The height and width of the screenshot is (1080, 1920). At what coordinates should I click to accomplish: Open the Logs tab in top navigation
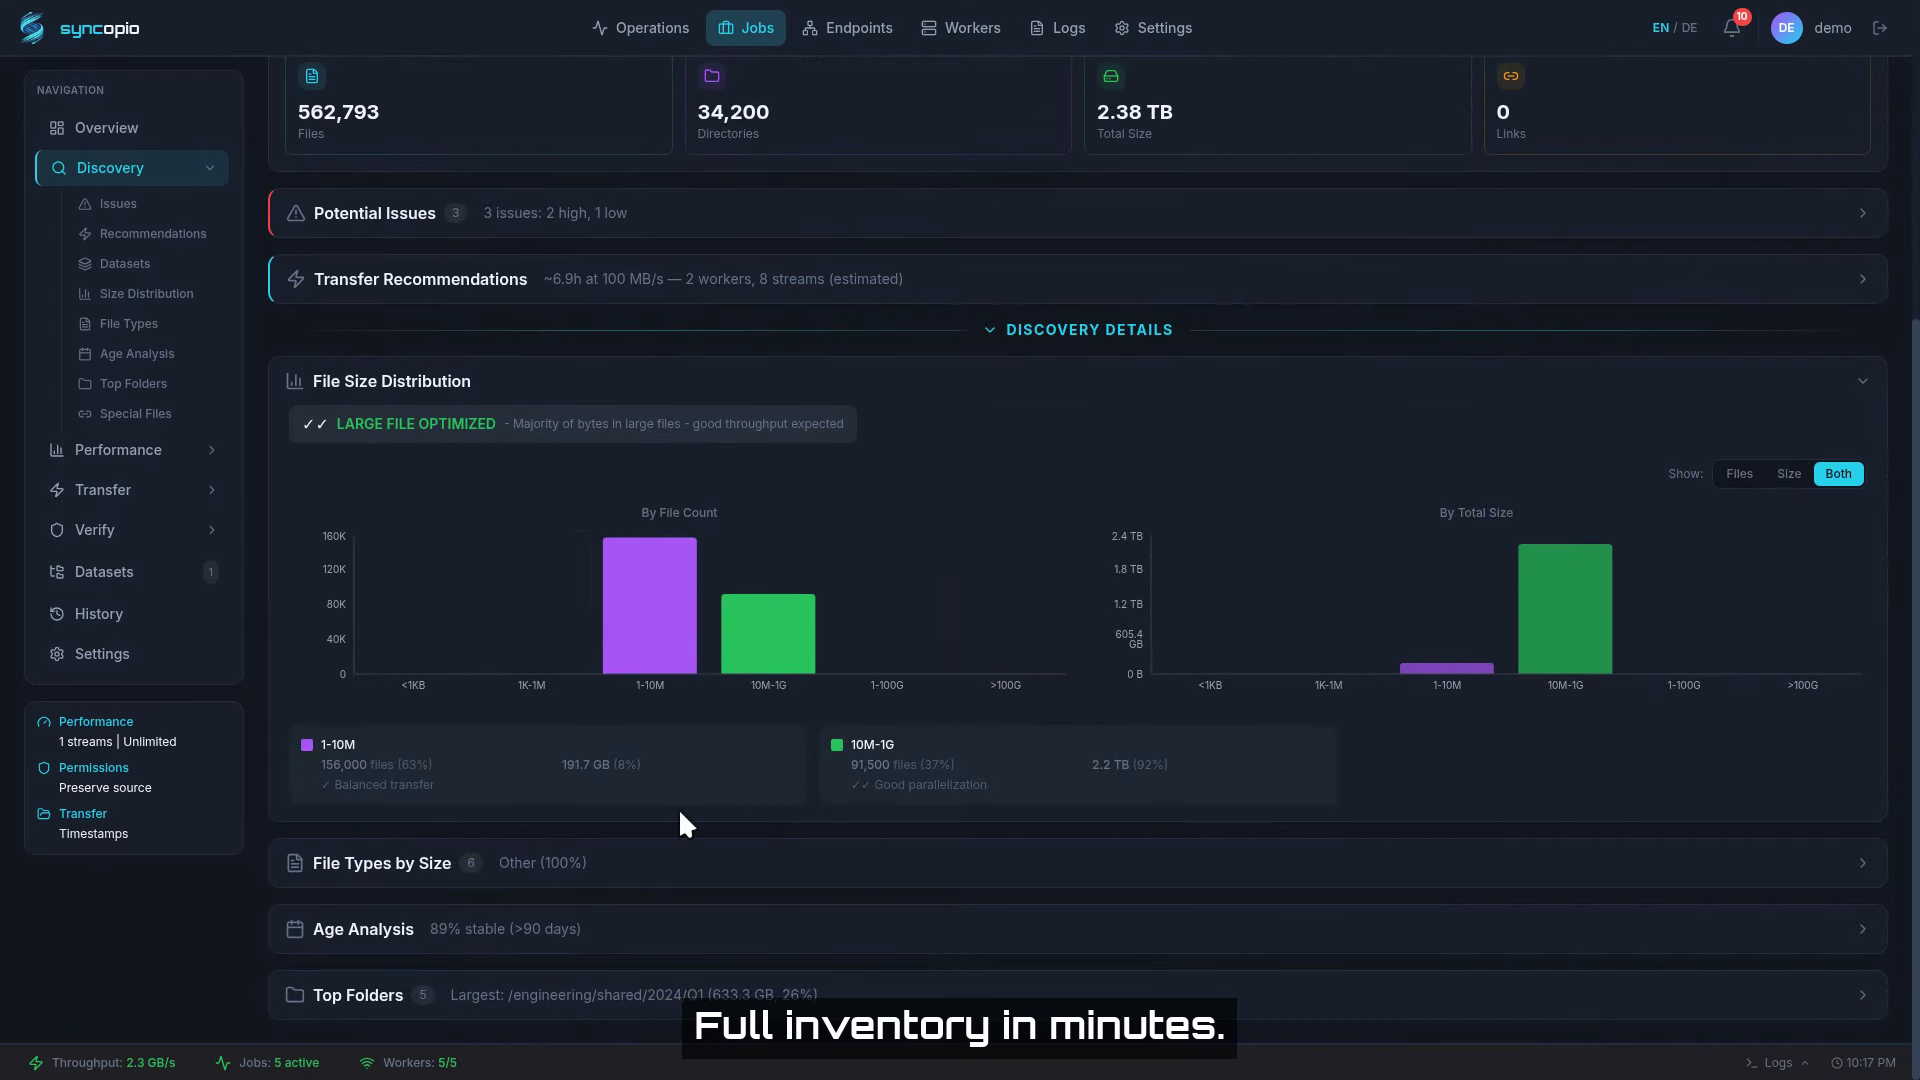pos(1058,28)
